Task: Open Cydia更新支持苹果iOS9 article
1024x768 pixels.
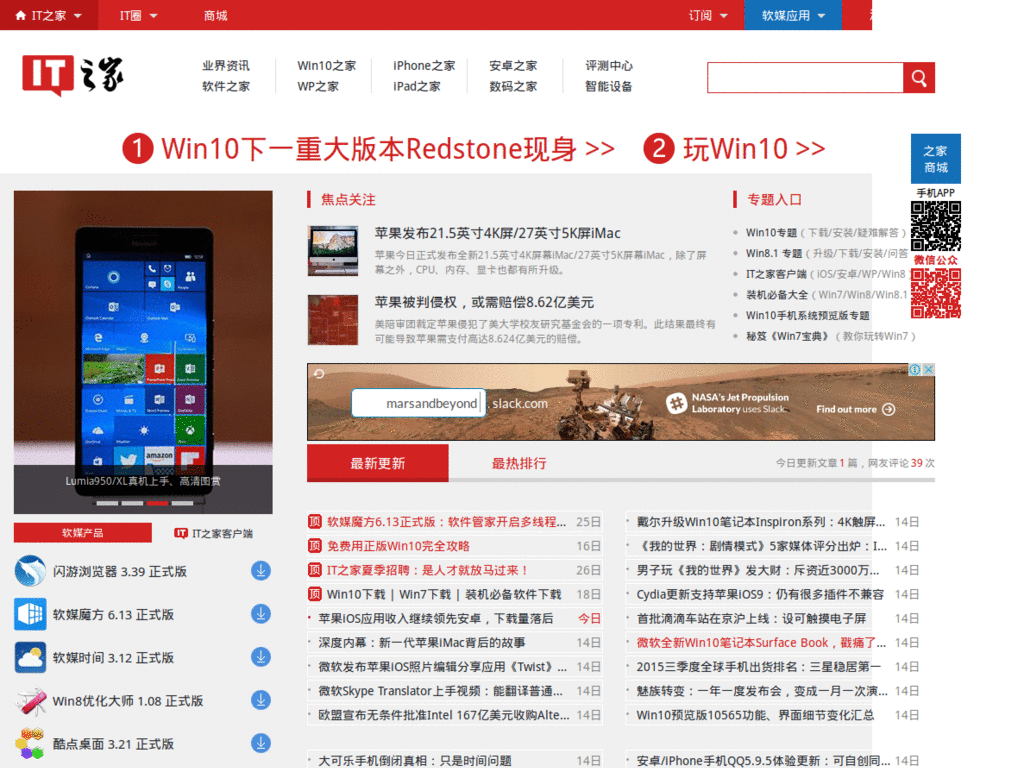Action: (760, 594)
